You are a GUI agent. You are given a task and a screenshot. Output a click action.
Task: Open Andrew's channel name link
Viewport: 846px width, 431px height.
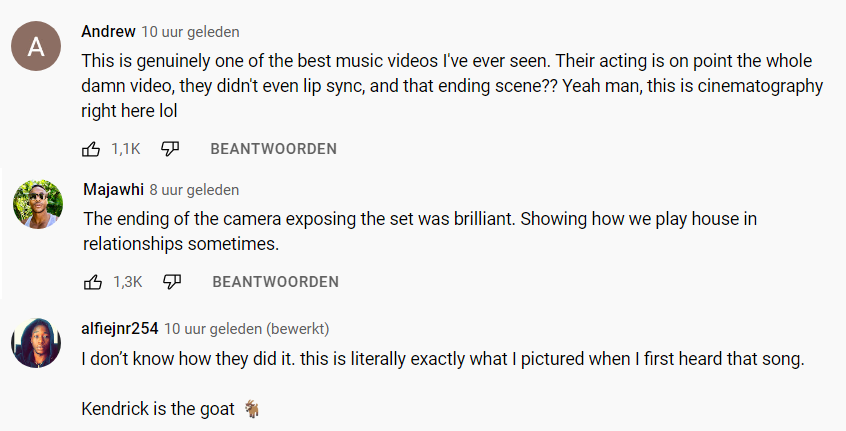[x=108, y=31]
